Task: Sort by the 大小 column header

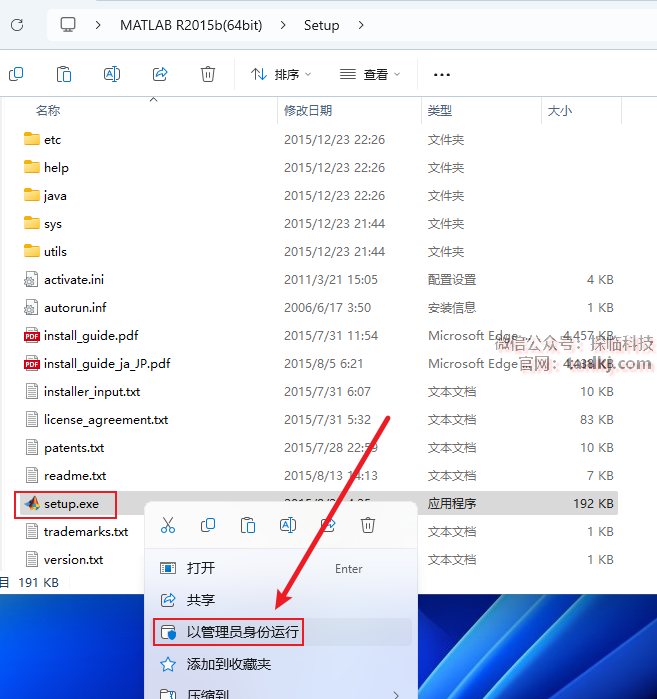Action: pos(559,110)
